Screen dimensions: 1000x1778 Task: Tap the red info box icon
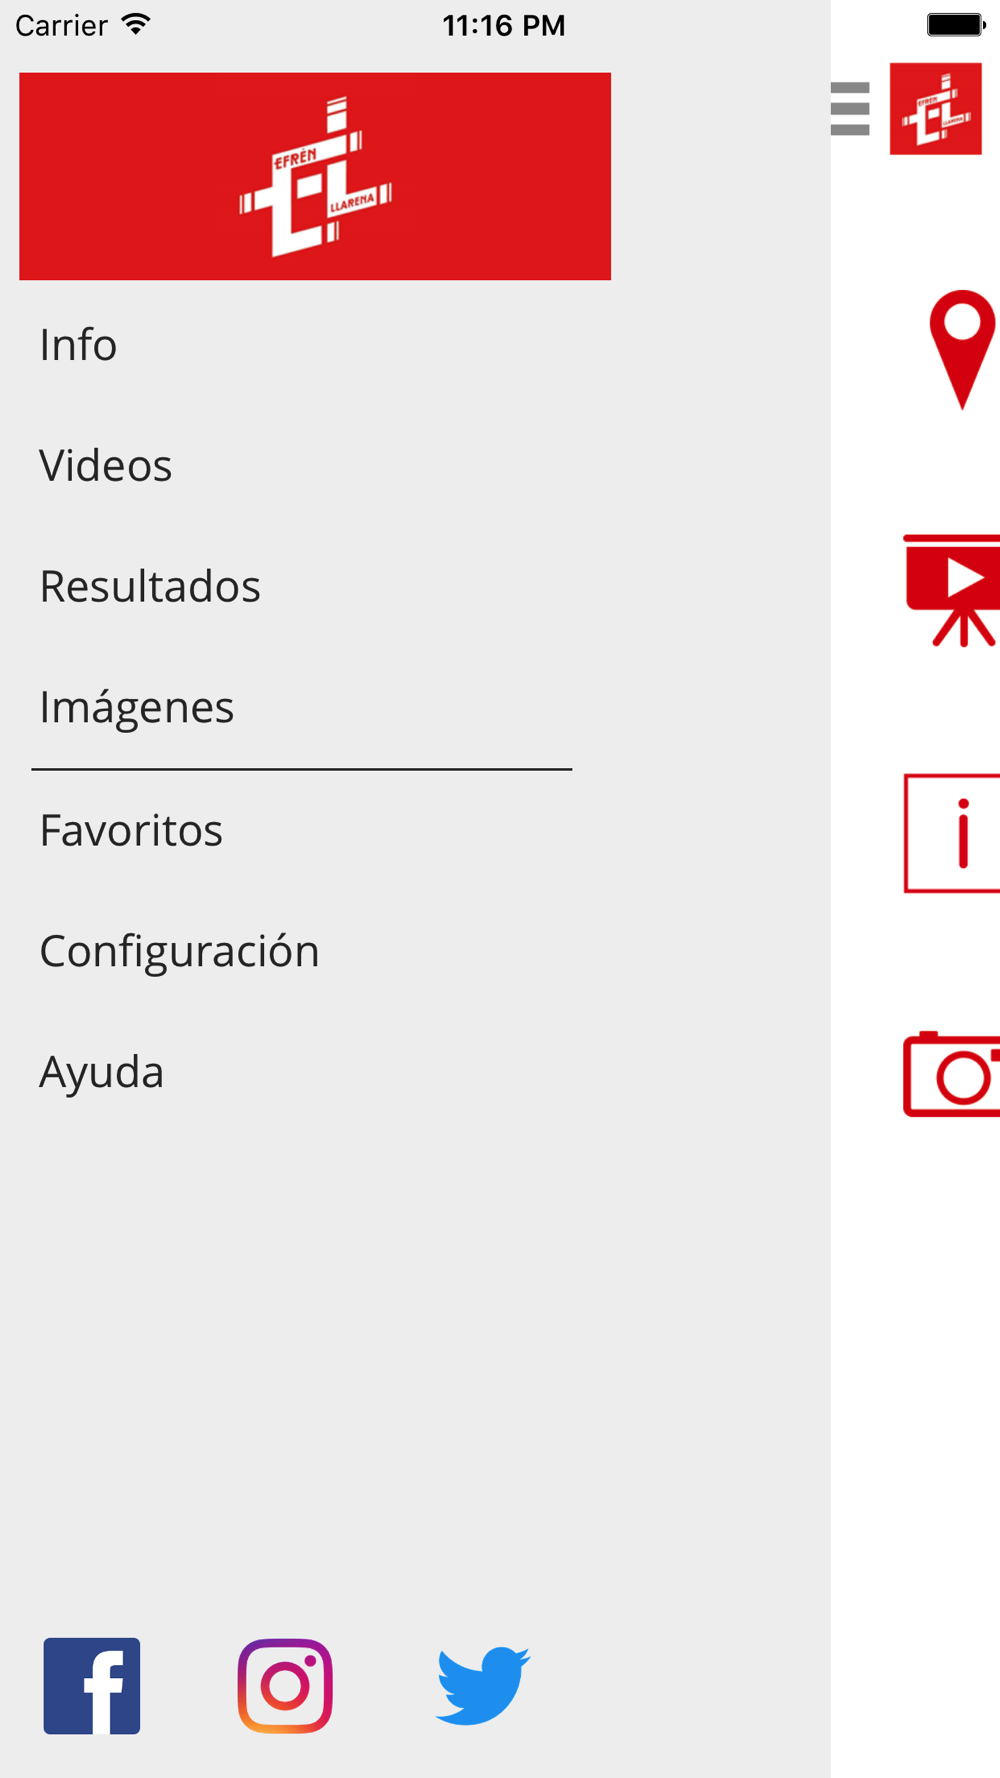point(952,833)
